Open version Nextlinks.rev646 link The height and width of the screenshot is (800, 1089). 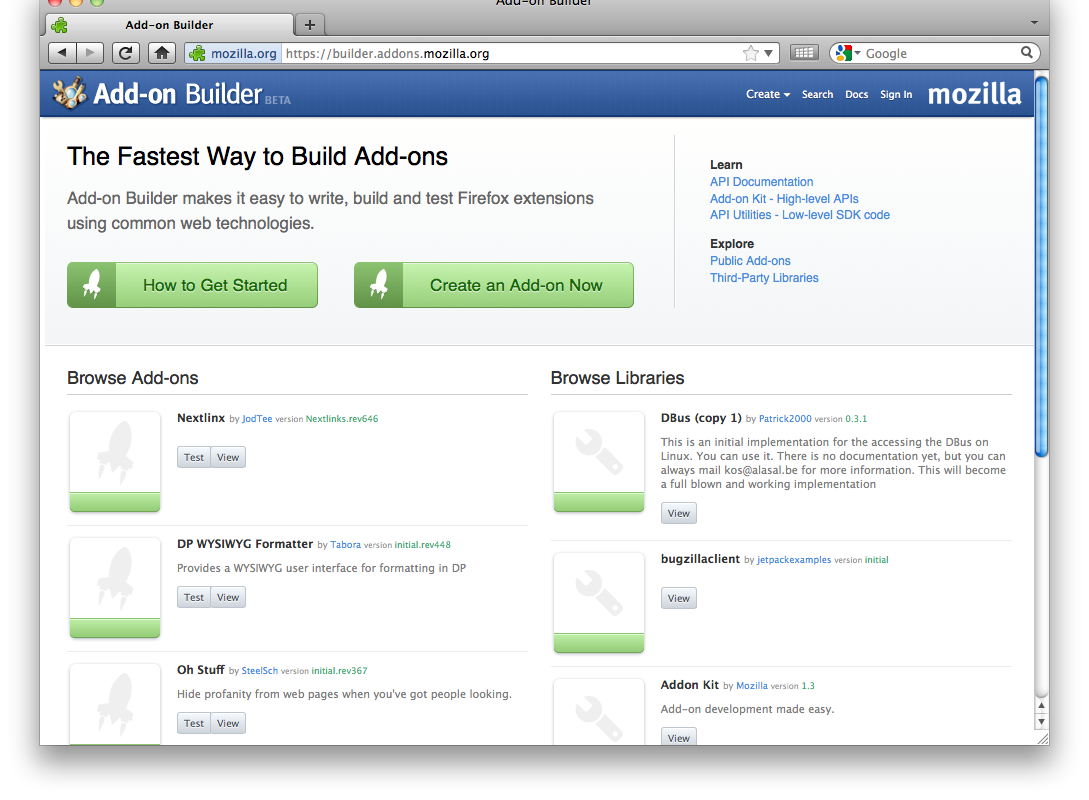(342, 419)
